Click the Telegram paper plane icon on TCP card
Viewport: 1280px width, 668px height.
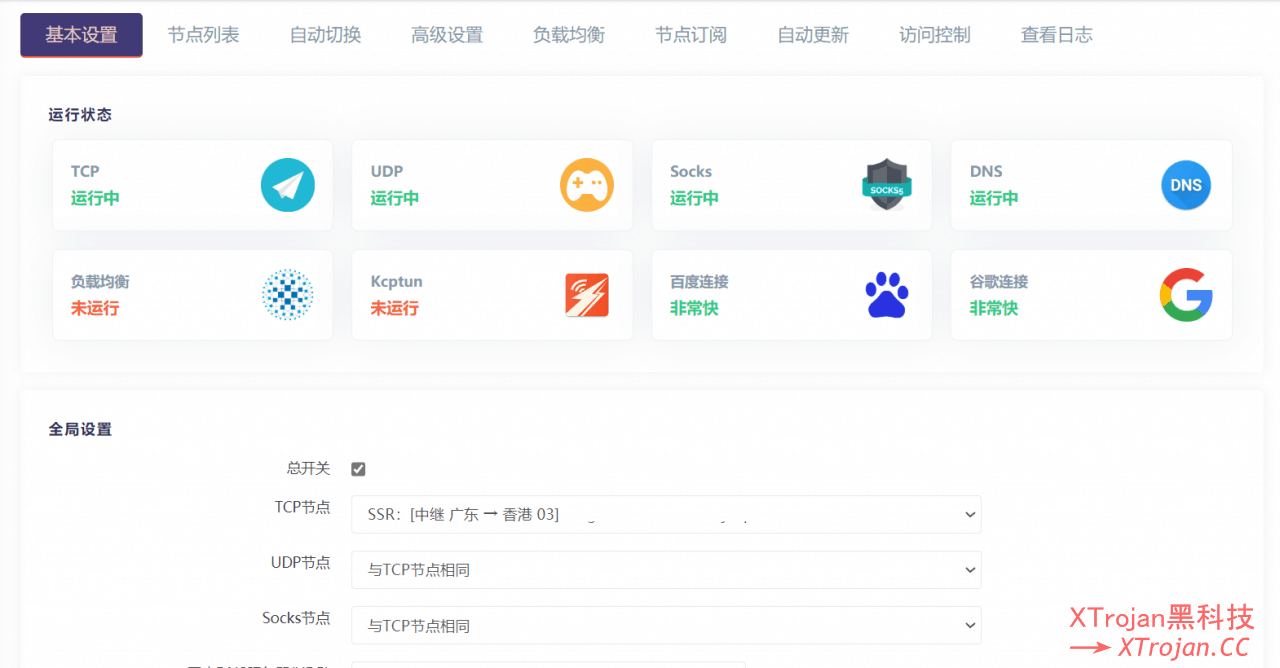(288, 185)
